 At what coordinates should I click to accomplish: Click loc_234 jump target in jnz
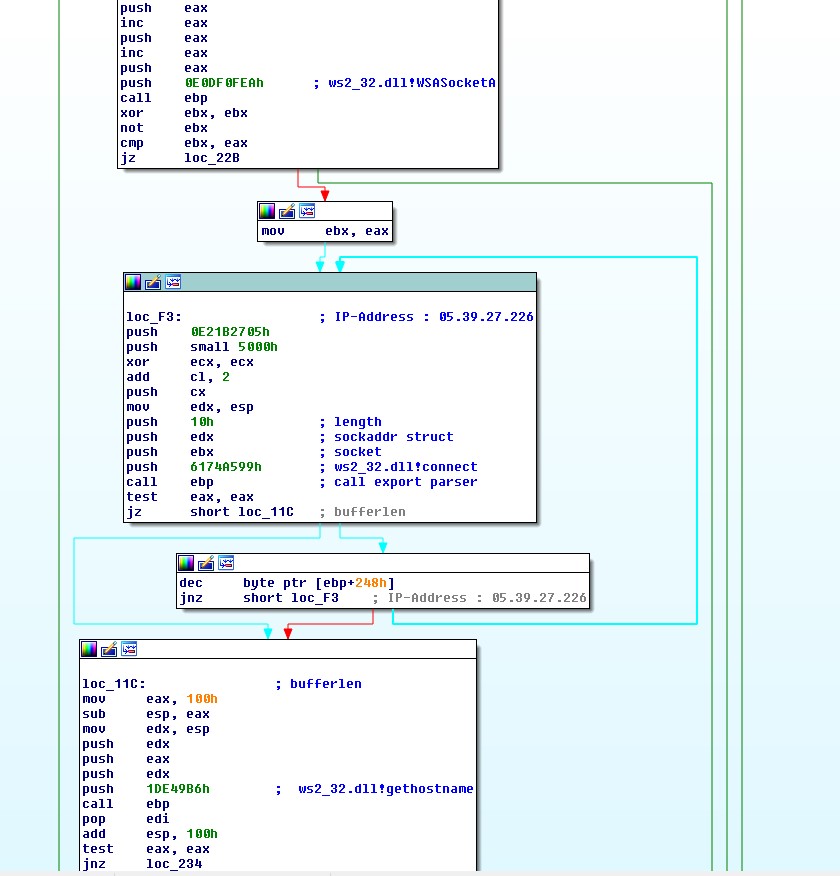pos(174,864)
